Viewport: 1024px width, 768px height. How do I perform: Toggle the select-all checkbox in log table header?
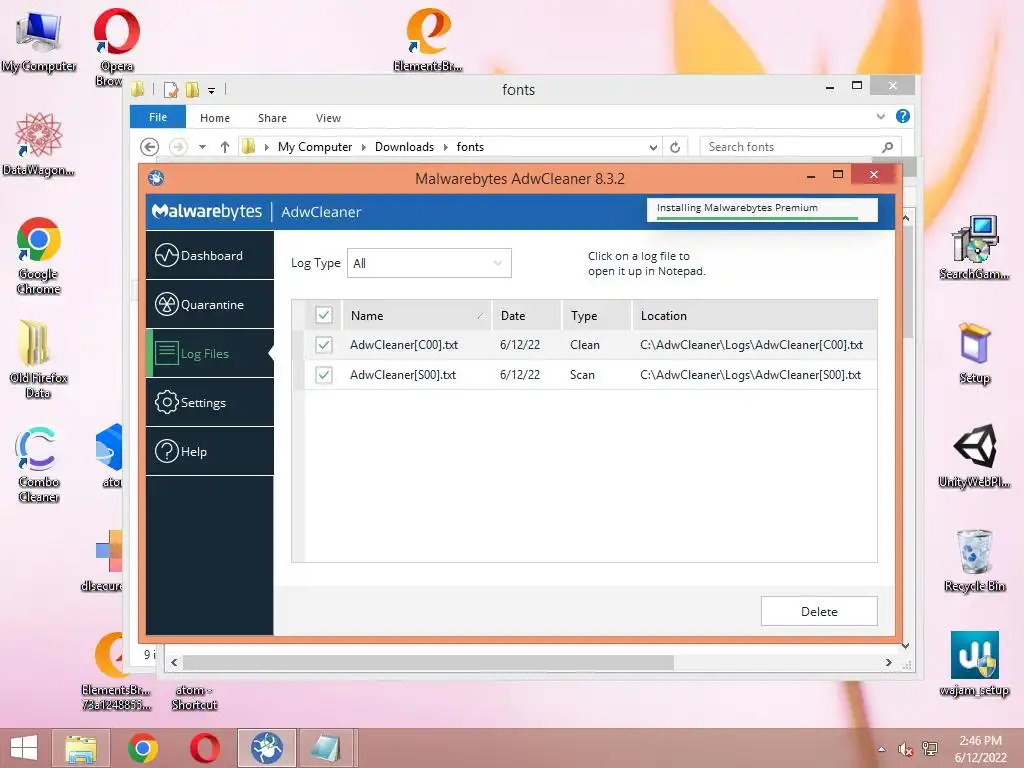[323, 315]
